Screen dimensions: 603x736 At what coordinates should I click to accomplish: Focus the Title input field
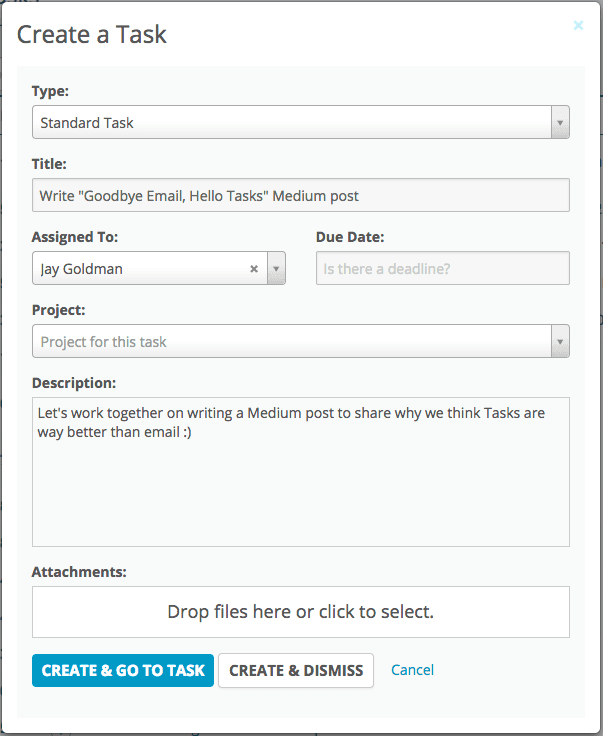point(301,195)
